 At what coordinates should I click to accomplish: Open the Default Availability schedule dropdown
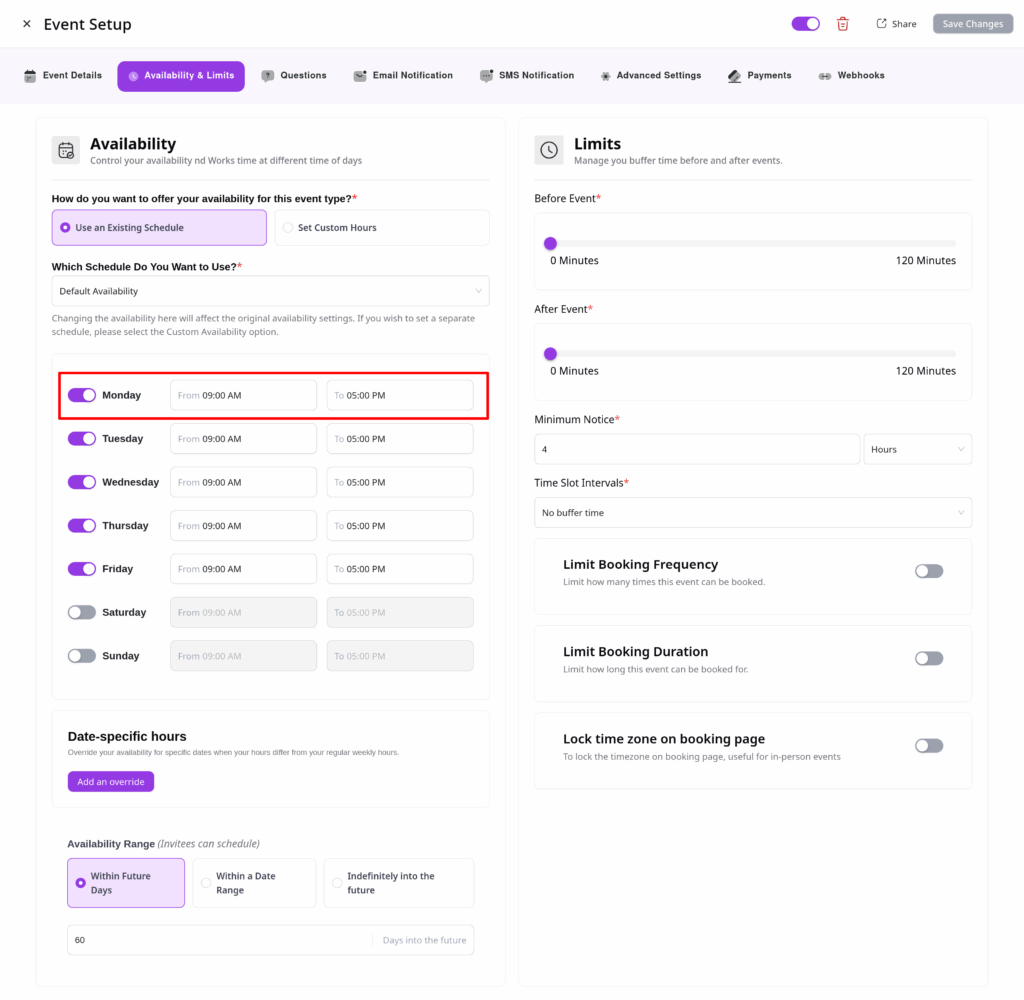coord(270,291)
